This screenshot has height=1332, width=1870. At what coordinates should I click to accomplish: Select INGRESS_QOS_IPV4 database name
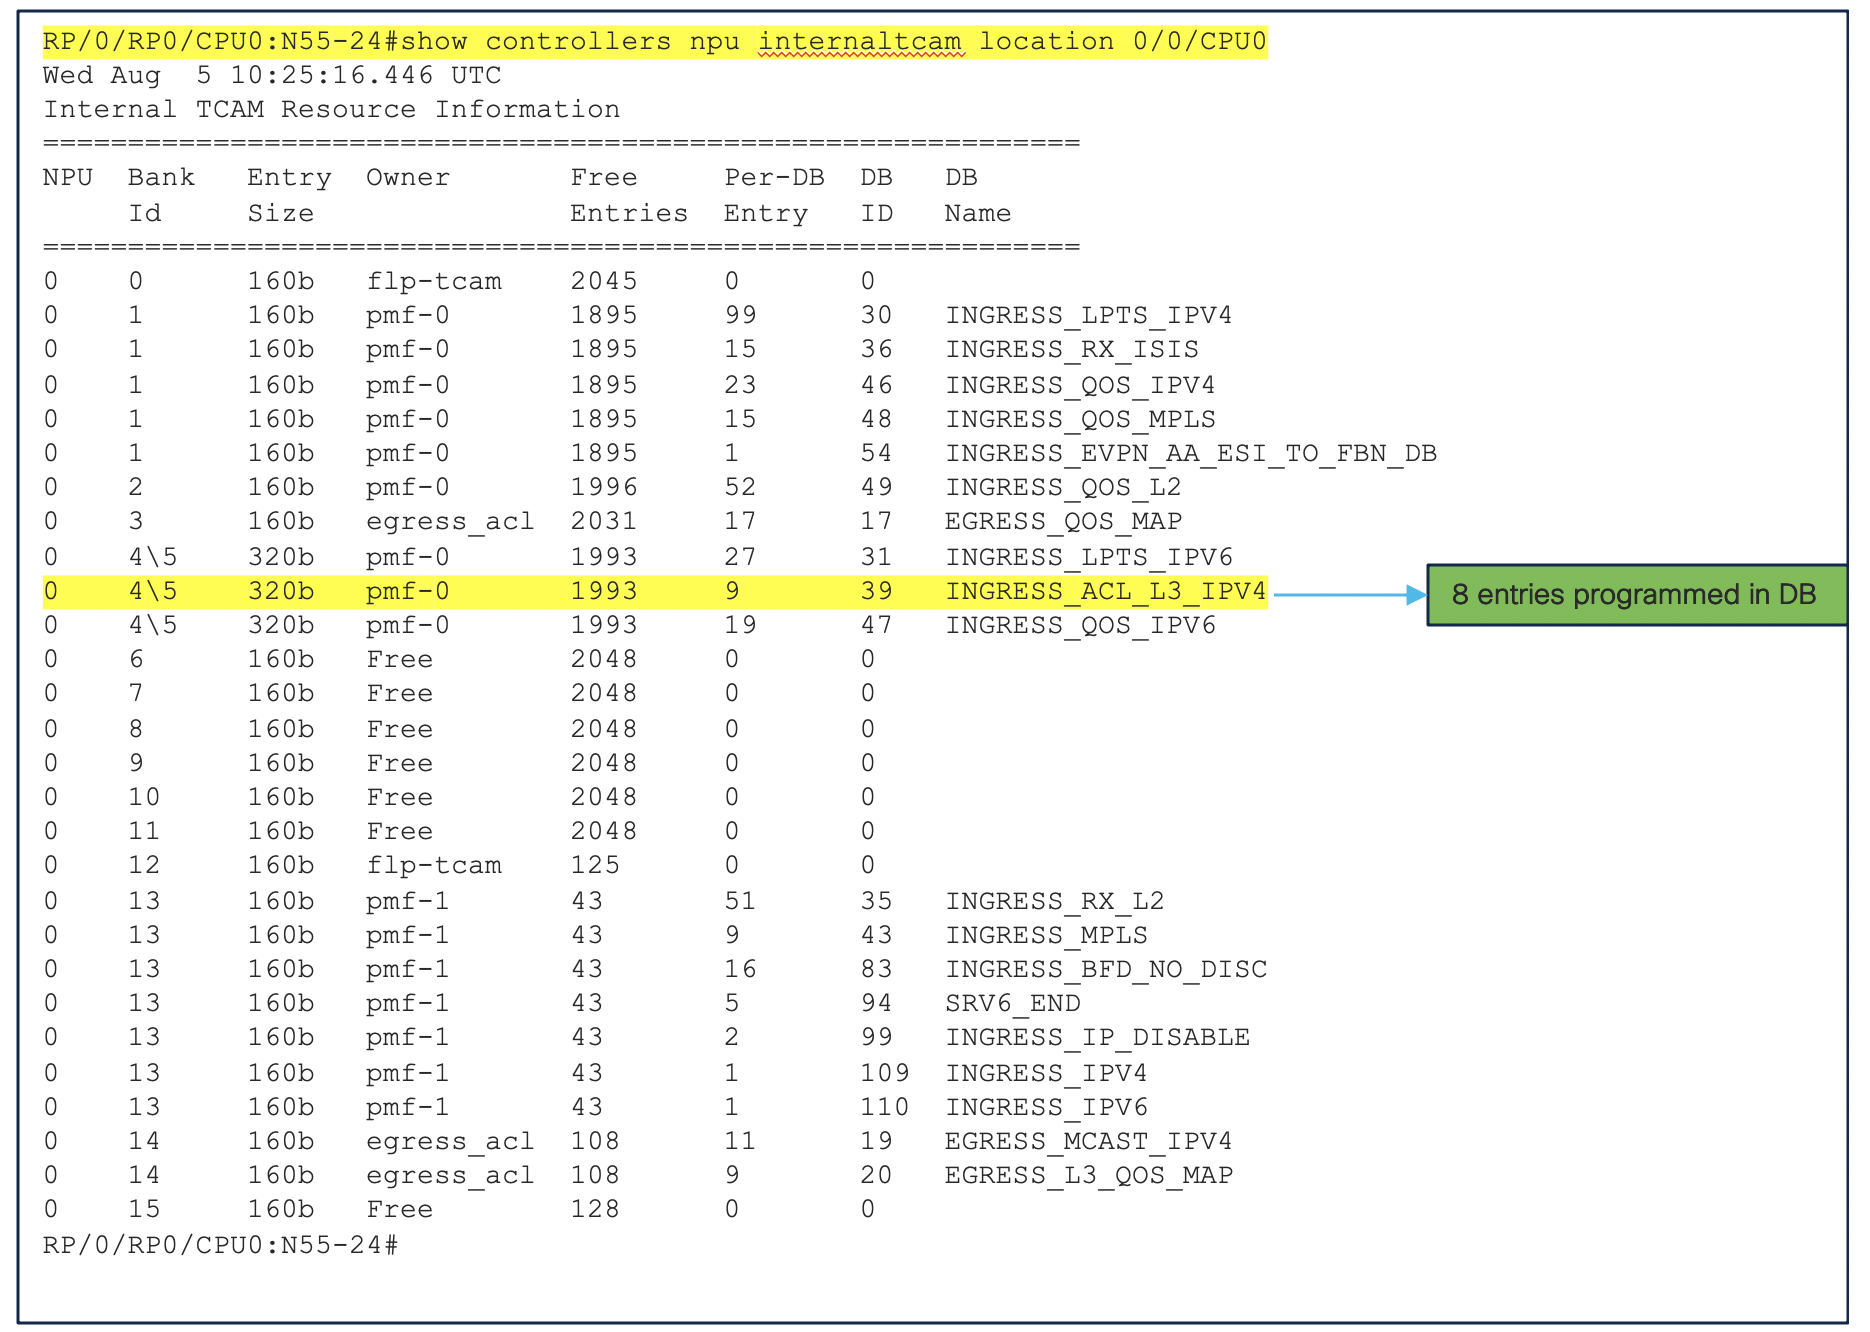1080,386
